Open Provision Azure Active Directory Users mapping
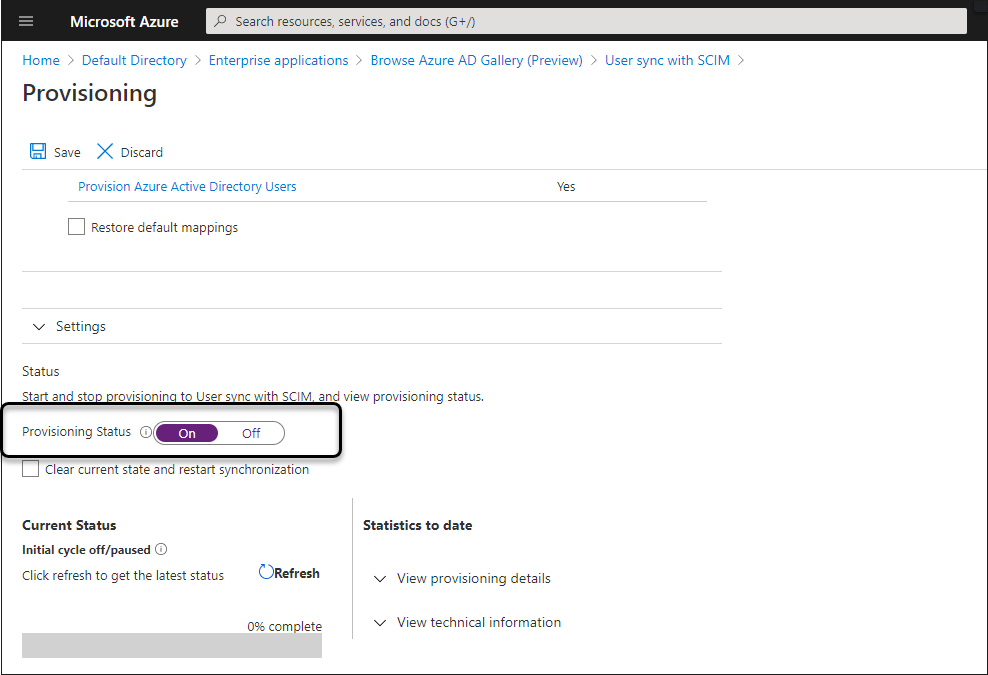 (187, 187)
